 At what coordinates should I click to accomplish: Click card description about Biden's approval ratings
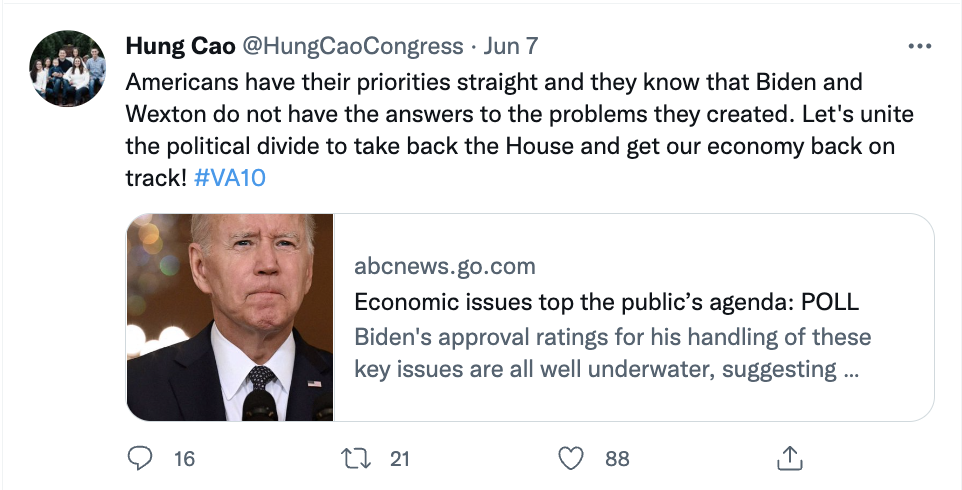click(612, 353)
